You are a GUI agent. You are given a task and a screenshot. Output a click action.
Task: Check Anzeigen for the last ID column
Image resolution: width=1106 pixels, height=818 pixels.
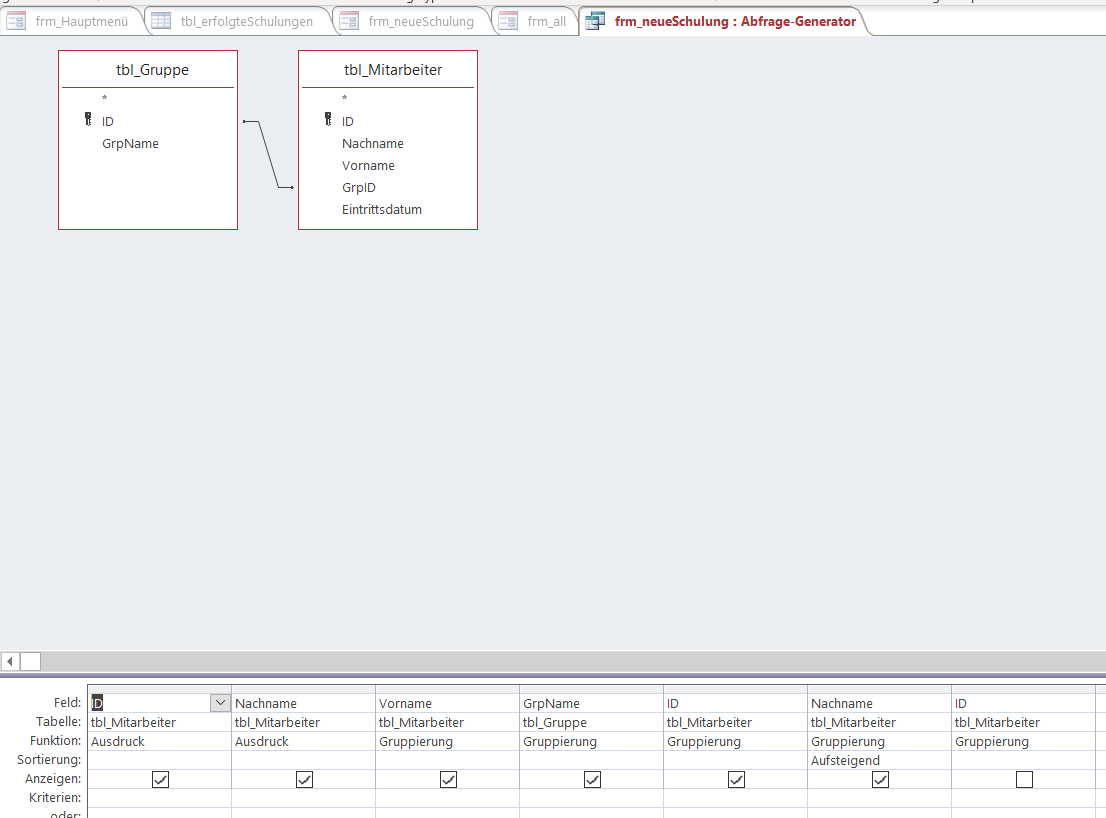[1024, 779]
